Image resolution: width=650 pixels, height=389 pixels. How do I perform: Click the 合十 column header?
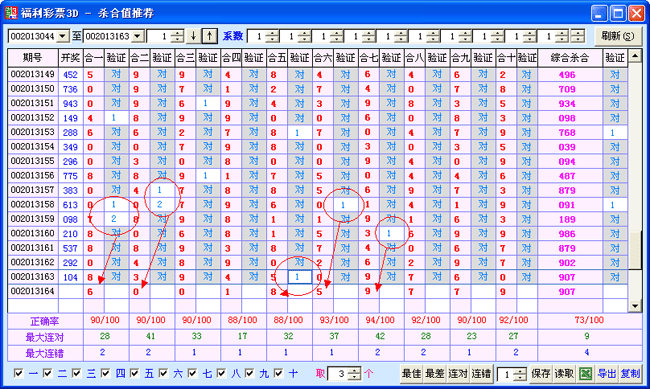pyautogui.click(x=506, y=58)
